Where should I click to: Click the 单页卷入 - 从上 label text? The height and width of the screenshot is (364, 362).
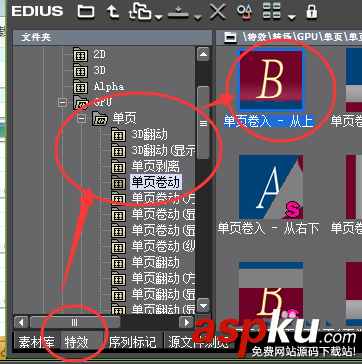click(x=269, y=121)
